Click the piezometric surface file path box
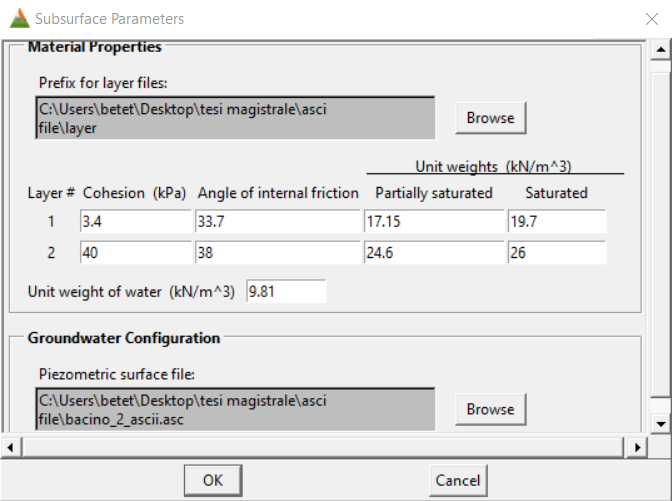This screenshot has width=672, height=501. (235, 408)
